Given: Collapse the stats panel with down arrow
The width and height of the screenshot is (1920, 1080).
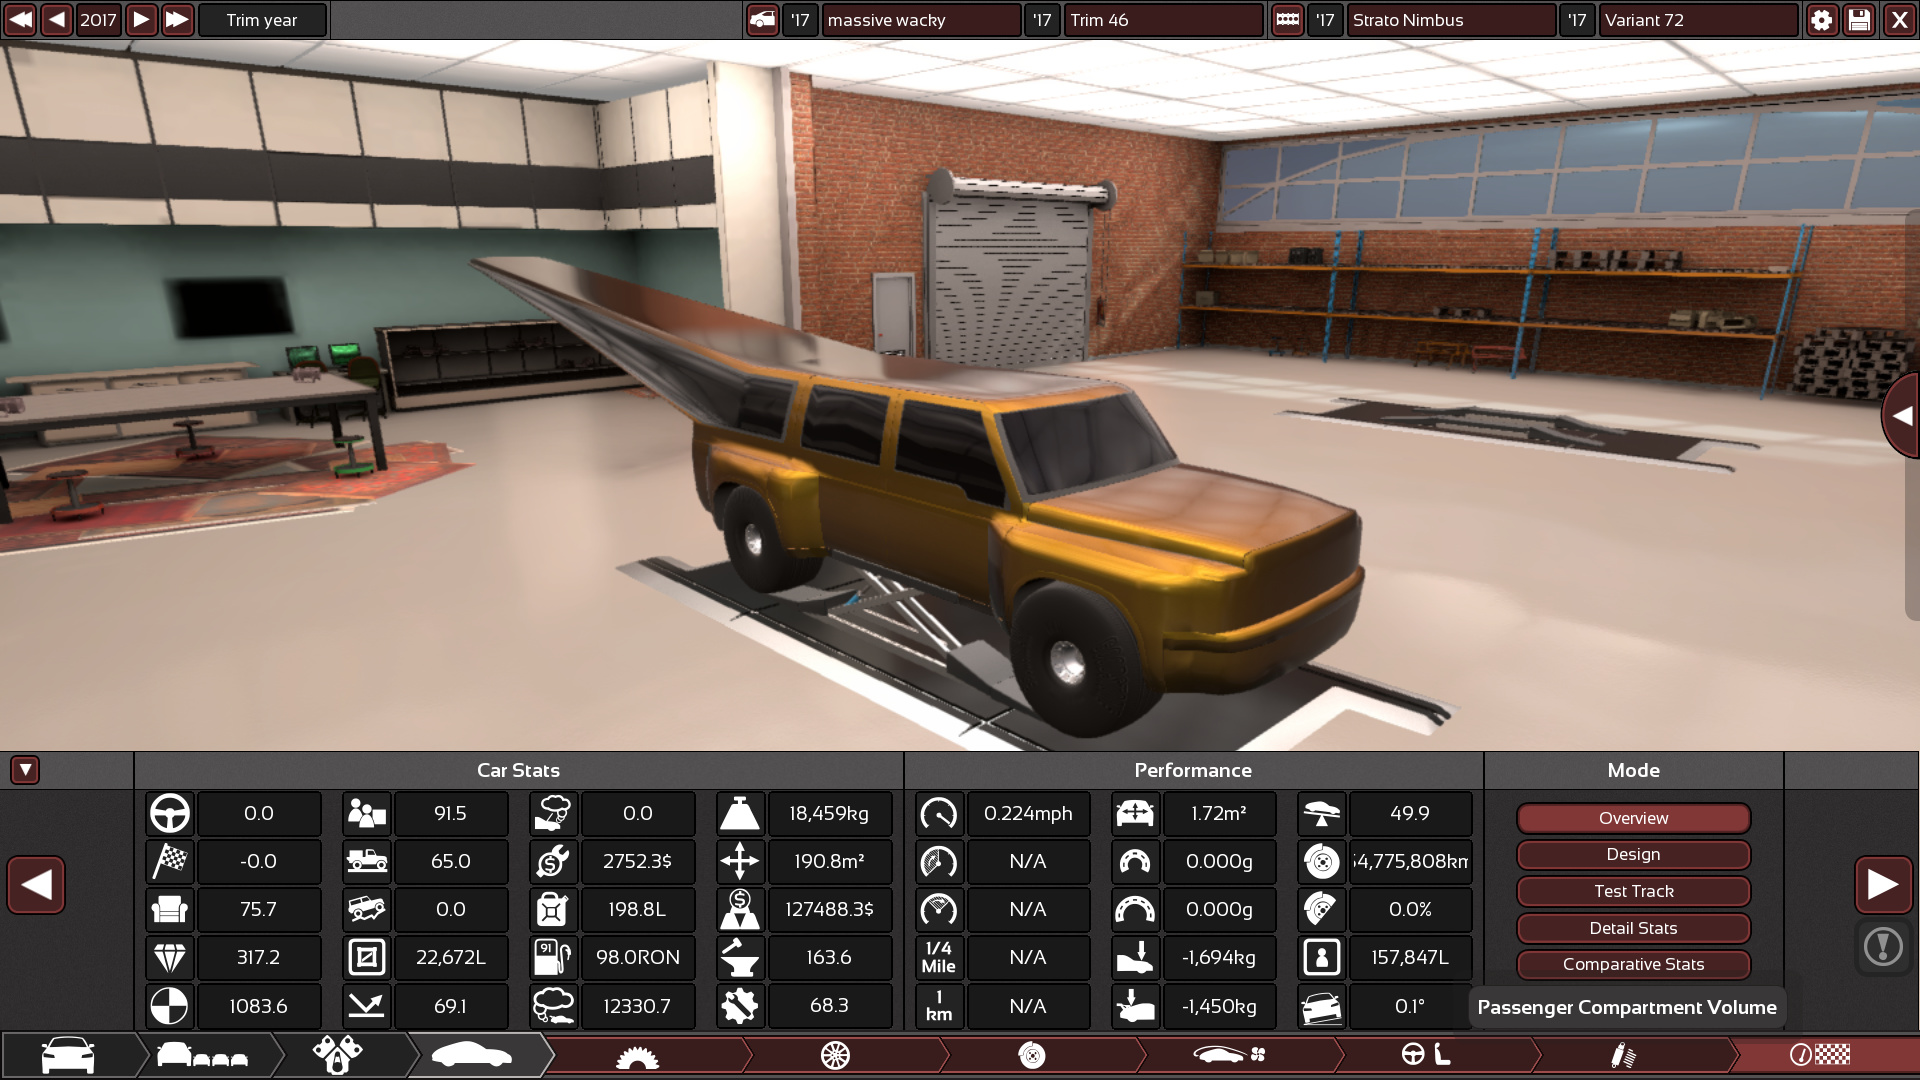Looking at the screenshot, I should [25, 770].
